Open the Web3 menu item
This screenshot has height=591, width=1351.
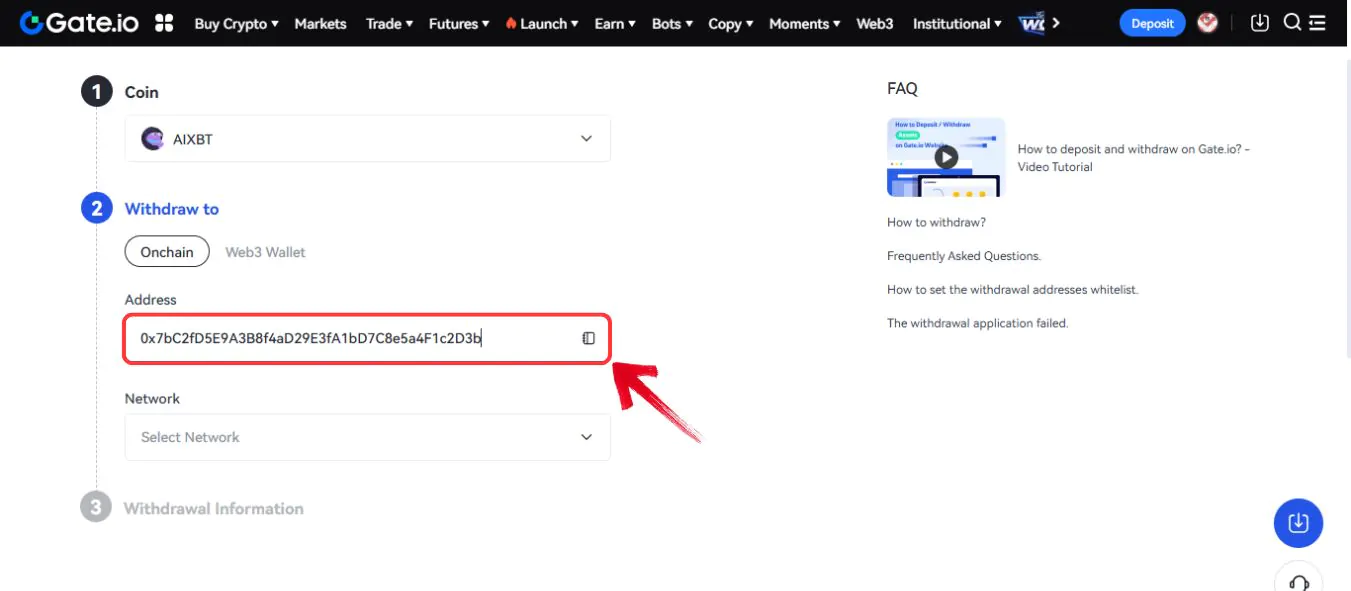click(875, 23)
